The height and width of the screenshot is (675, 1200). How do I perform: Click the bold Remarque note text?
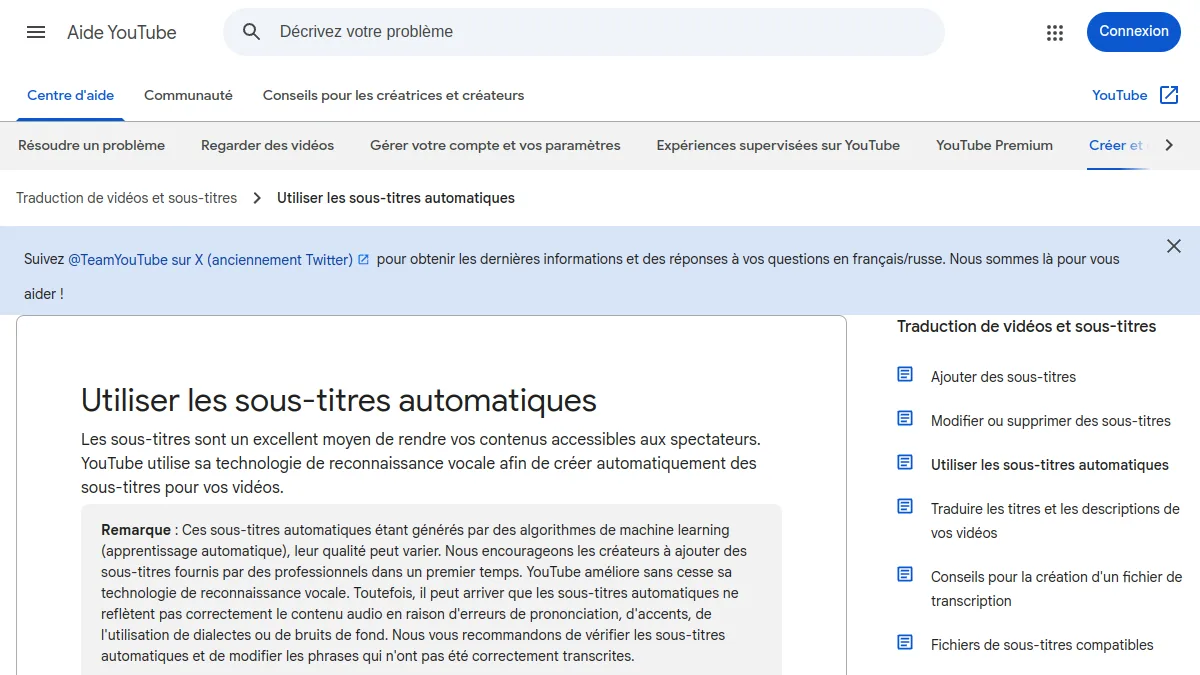137,530
